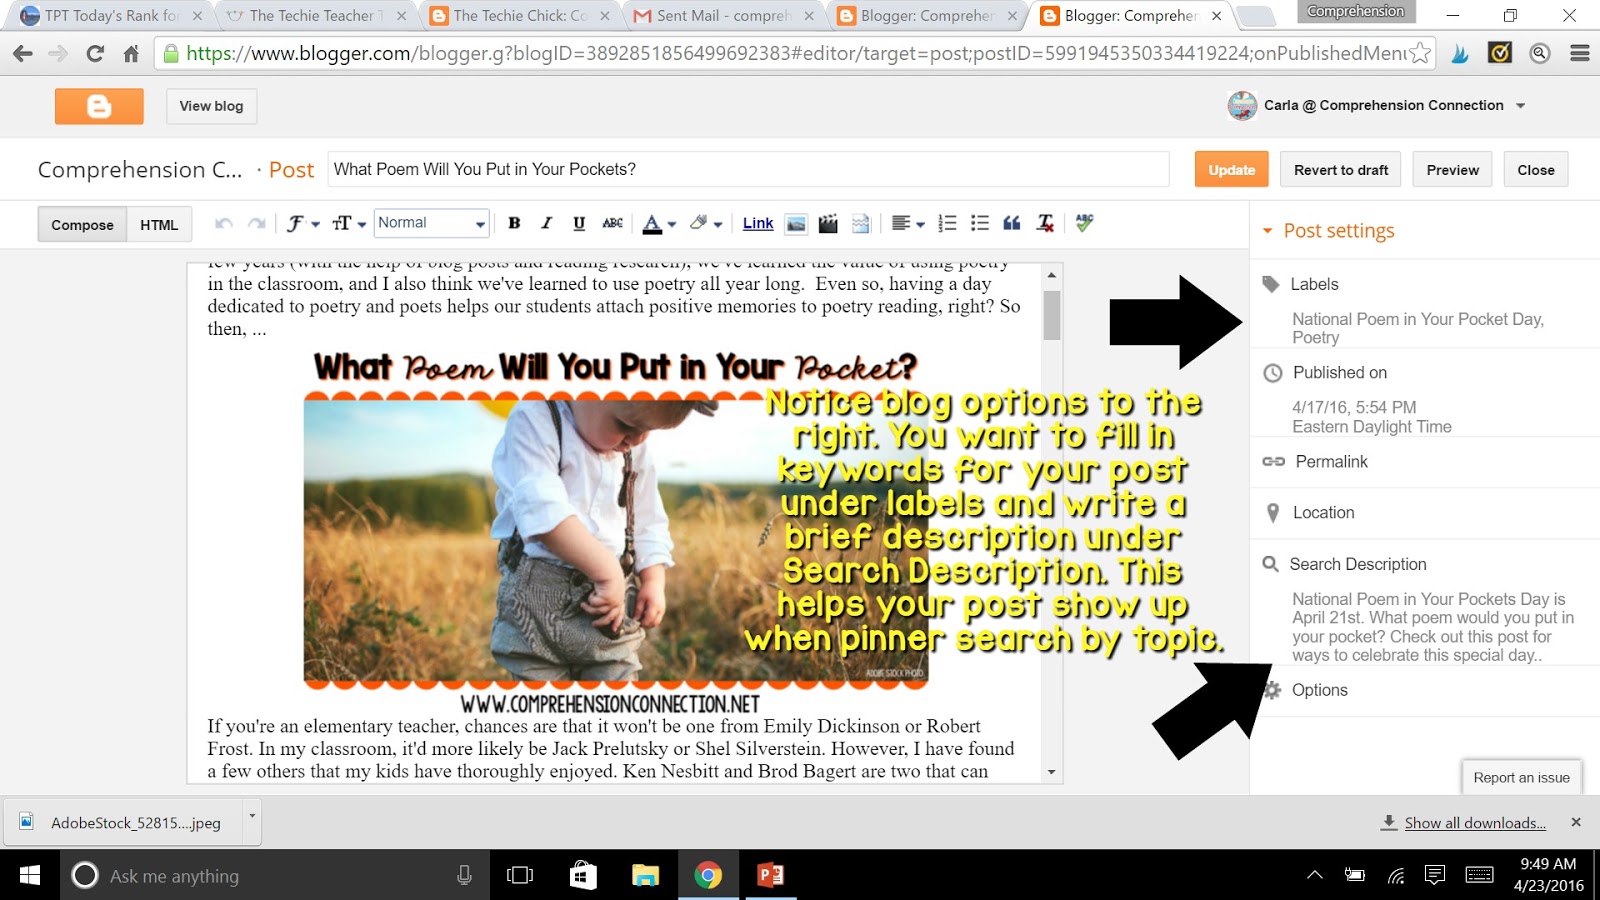Remove formatting from selected text
Screen dimensions: 1600x900
point(1045,224)
